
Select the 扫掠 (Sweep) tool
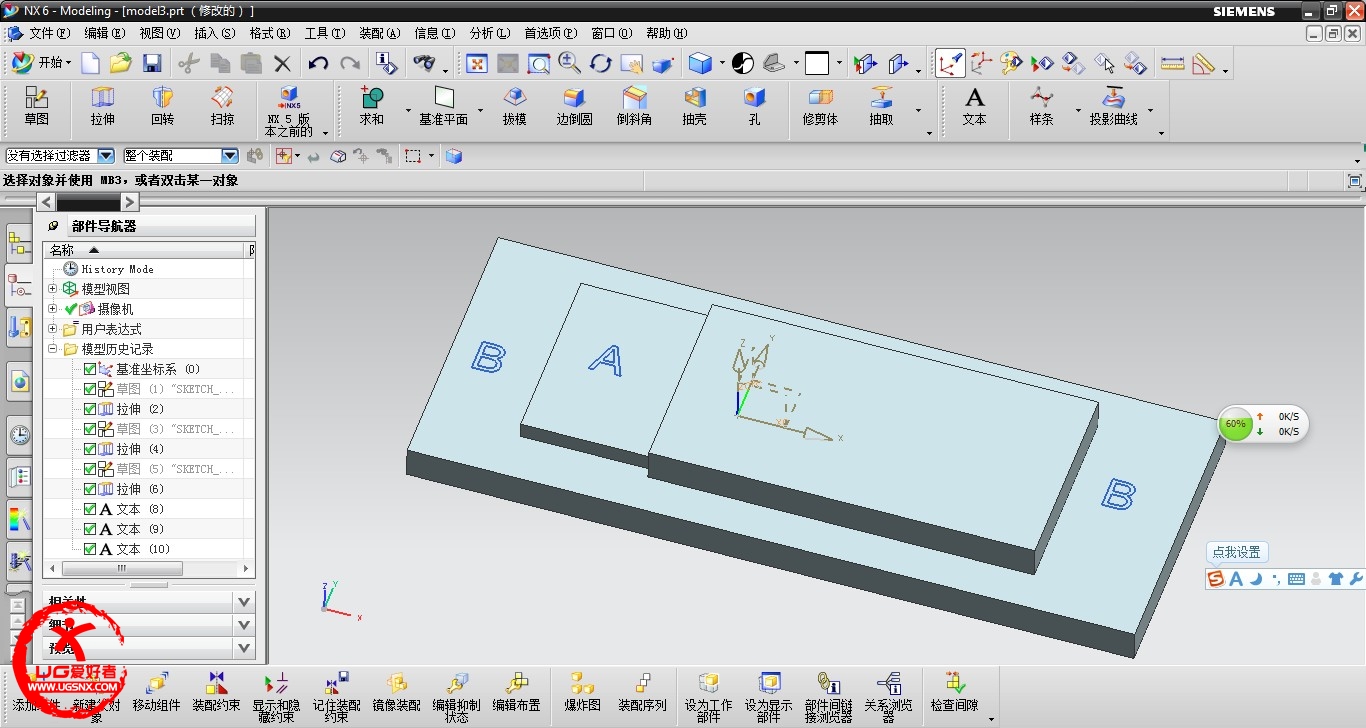point(222,107)
